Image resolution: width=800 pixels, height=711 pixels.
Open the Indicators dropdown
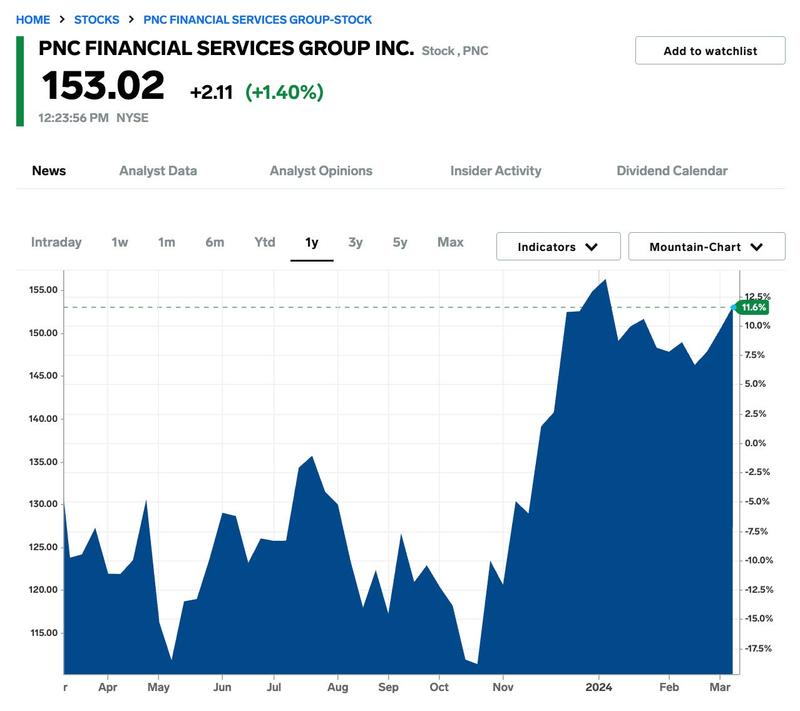558,247
